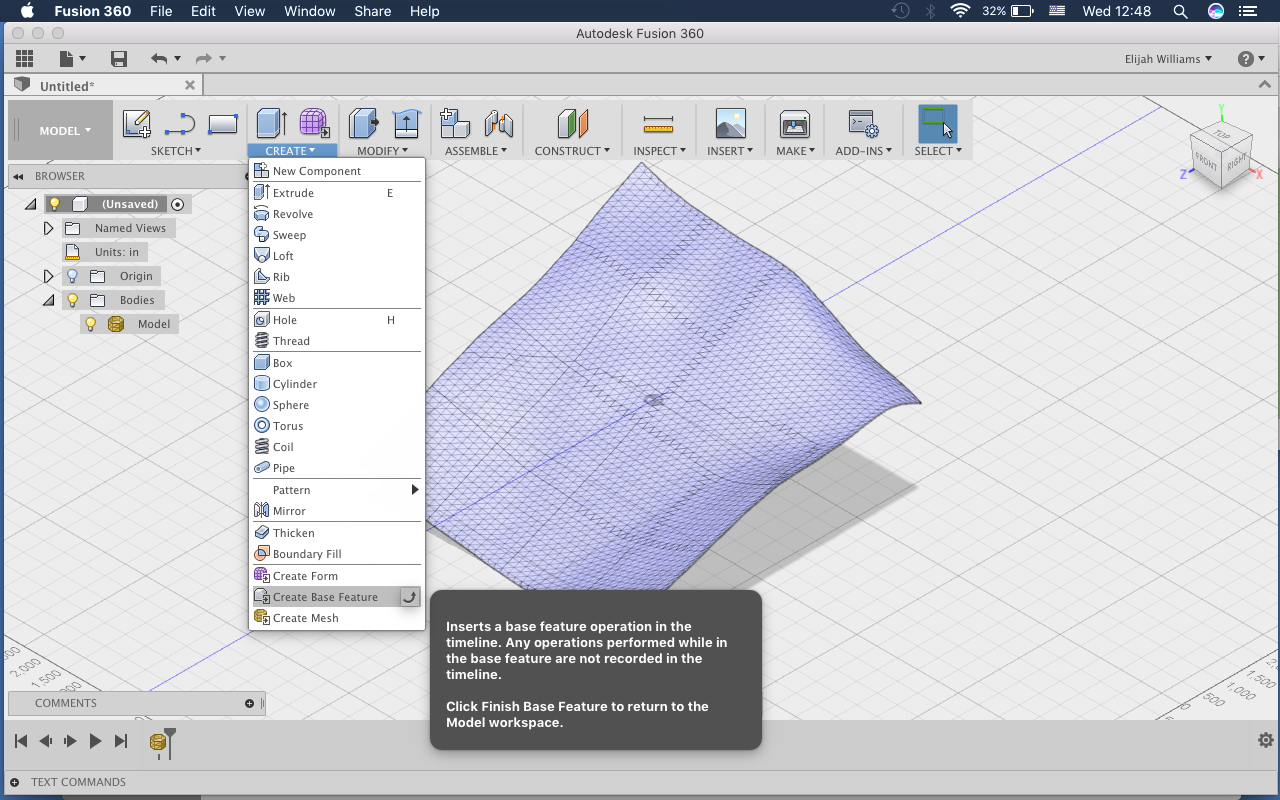Open the data panel grid icon

click(x=24, y=59)
